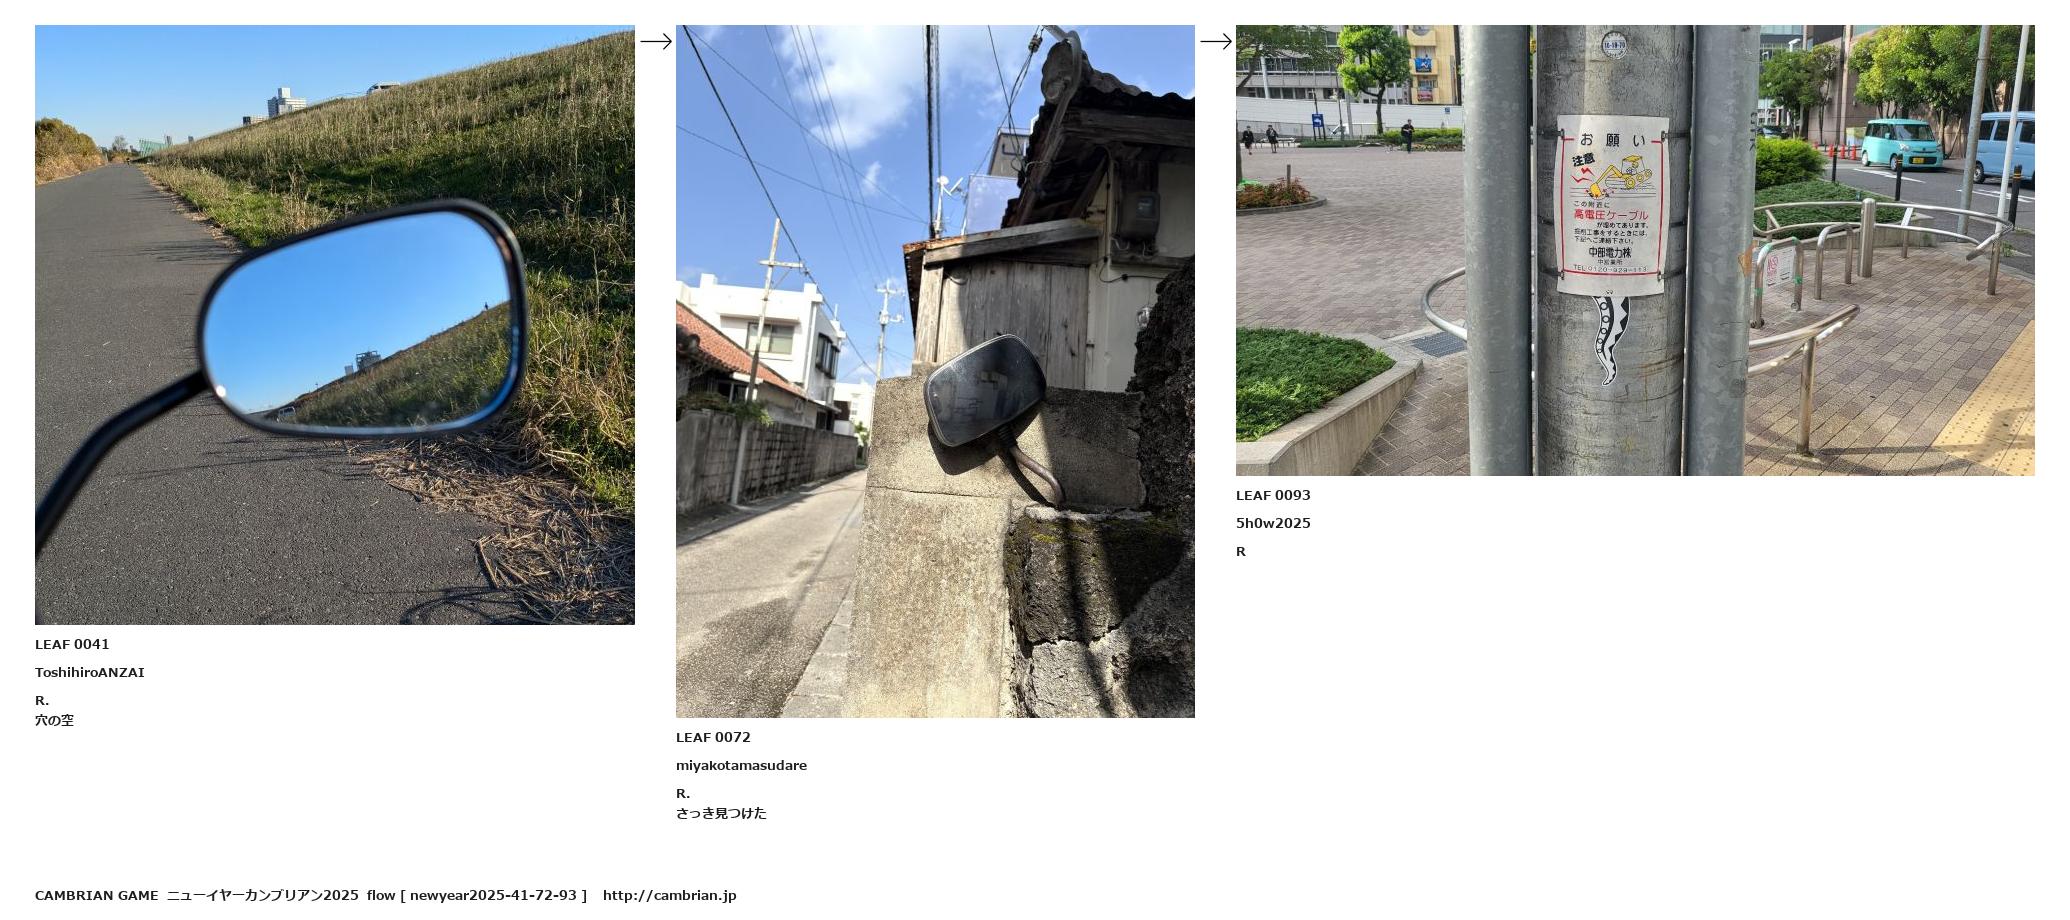Click the R. marker under miyakotamasudare
The width and height of the screenshot is (2070, 920).
tap(683, 794)
